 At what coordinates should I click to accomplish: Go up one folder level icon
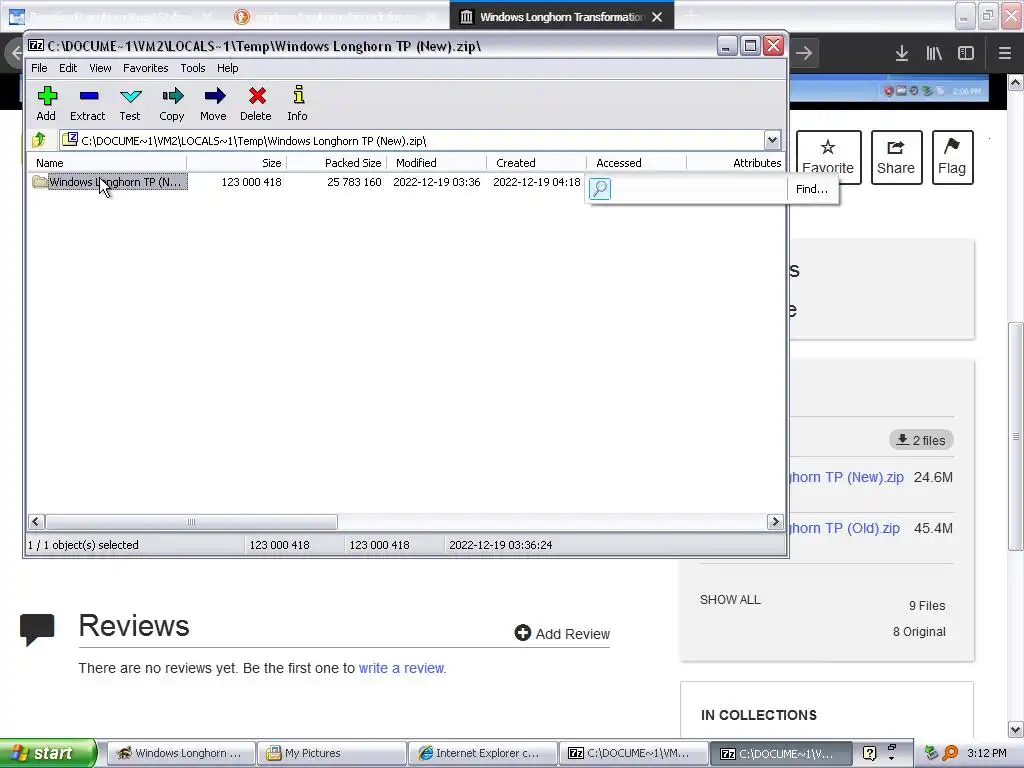[39, 139]
